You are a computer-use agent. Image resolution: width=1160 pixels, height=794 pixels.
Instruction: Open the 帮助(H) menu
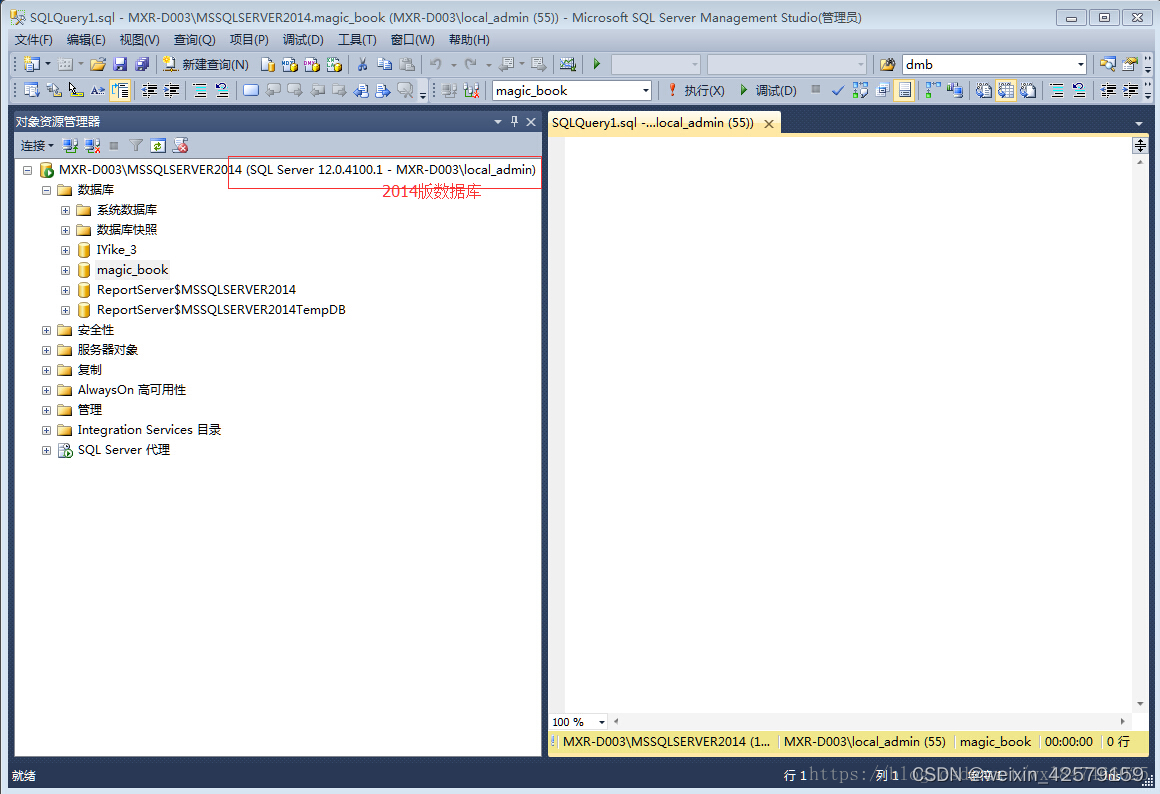click(469, 40)
